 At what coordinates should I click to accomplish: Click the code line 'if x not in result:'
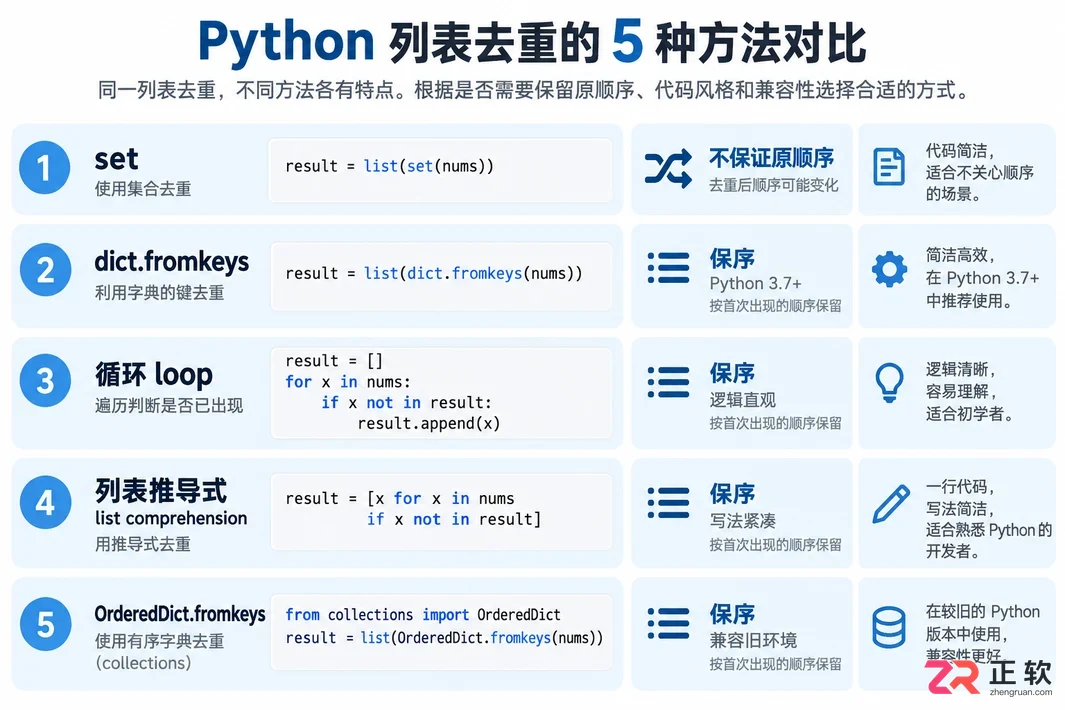pos(406,402)
